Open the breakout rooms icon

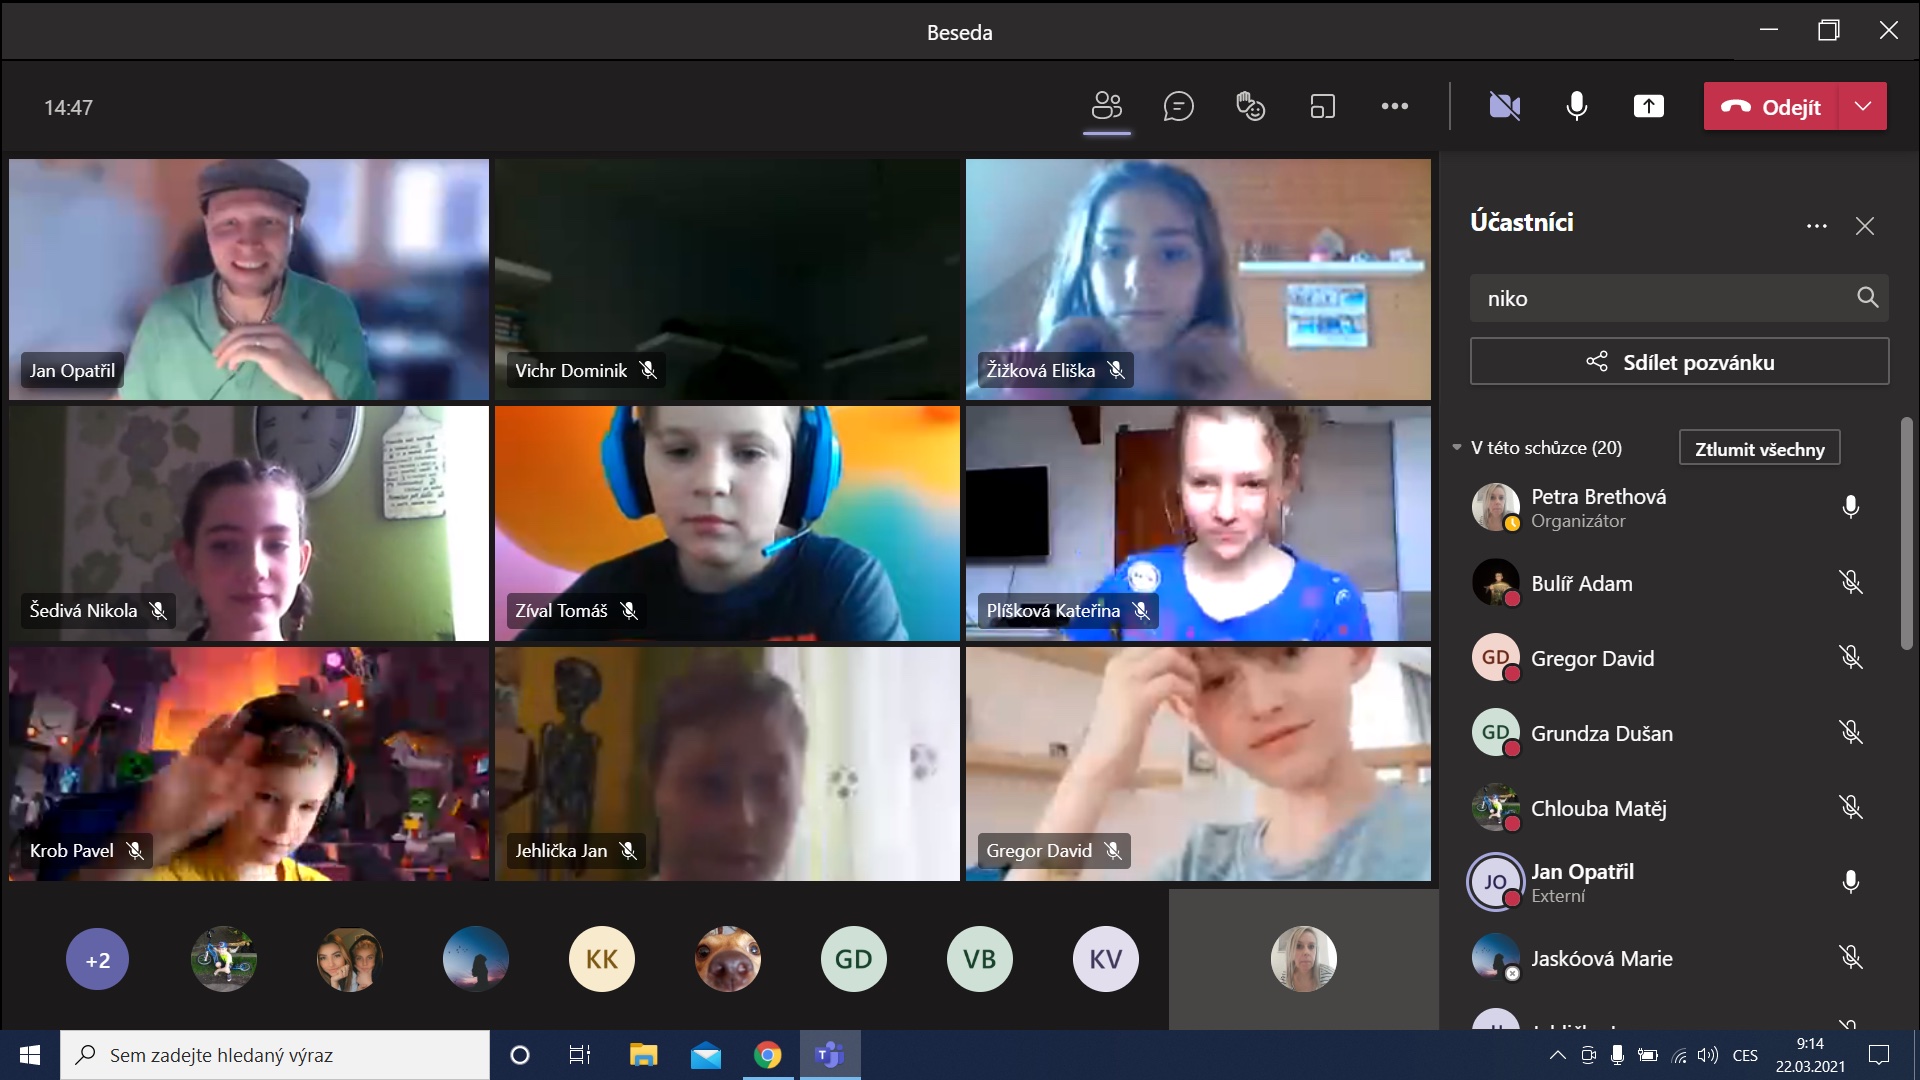(1322, 106)
